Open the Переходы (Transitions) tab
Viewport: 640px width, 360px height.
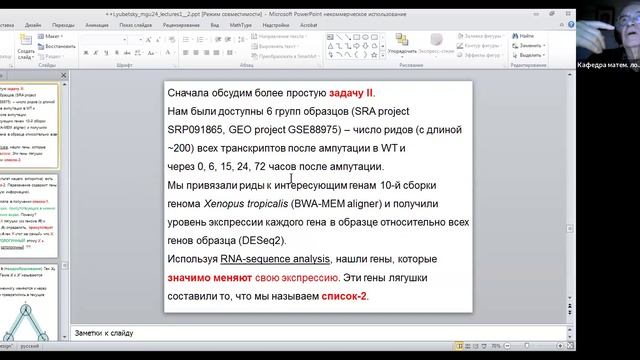click(63, 25)
